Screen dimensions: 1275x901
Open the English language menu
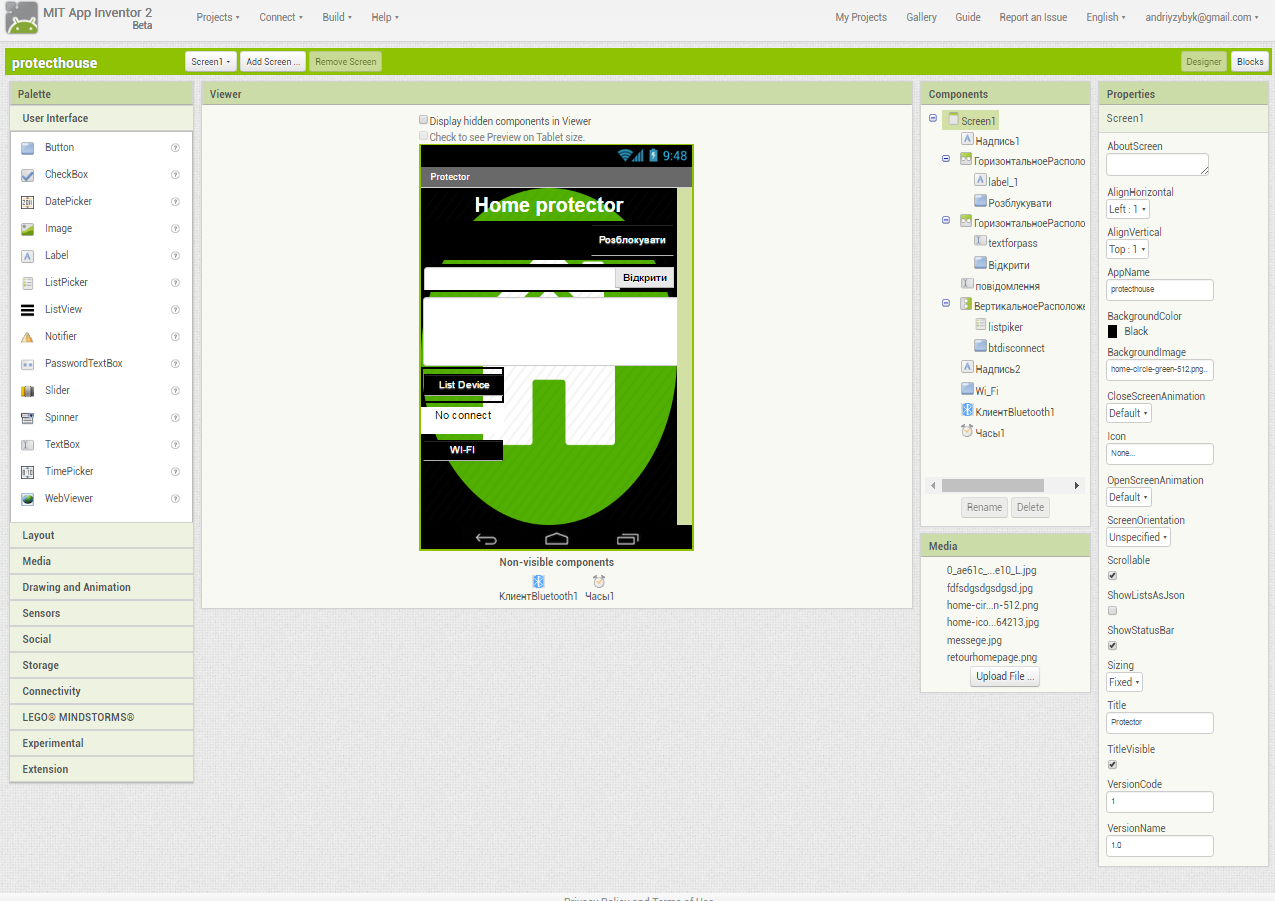click(x=1106, y=17)
